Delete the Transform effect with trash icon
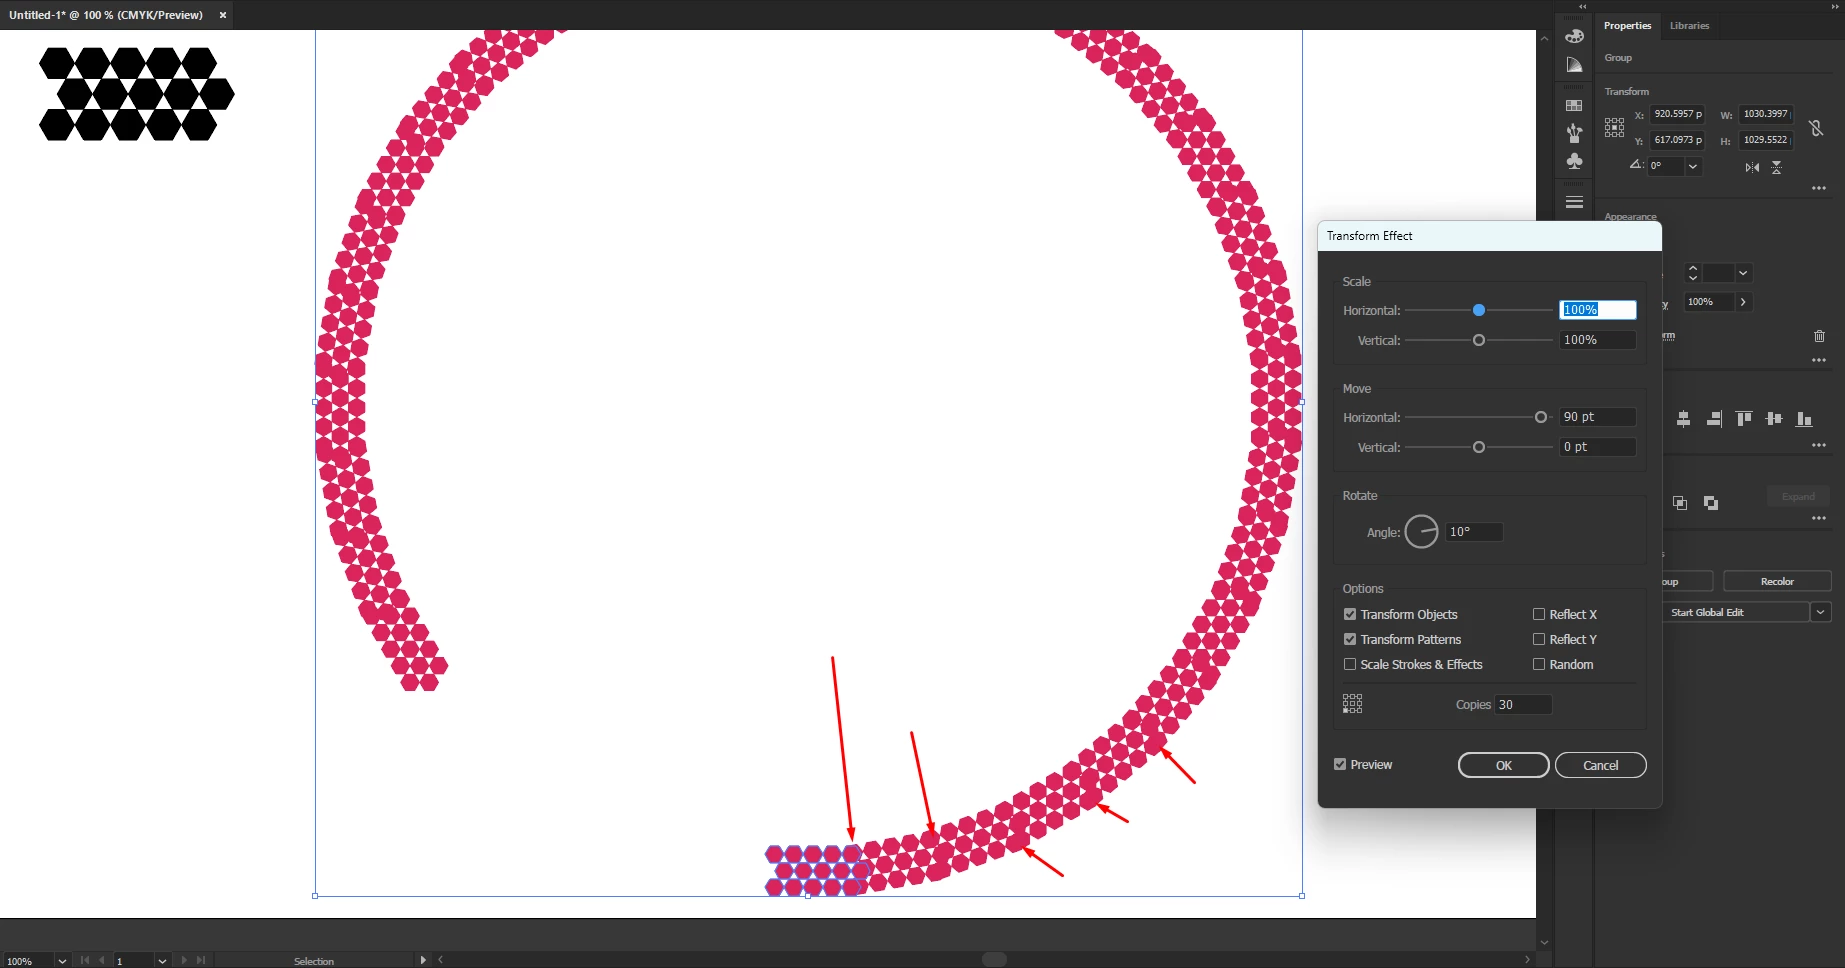This screenshot has height=968, width=1845. click(1819, 336)
